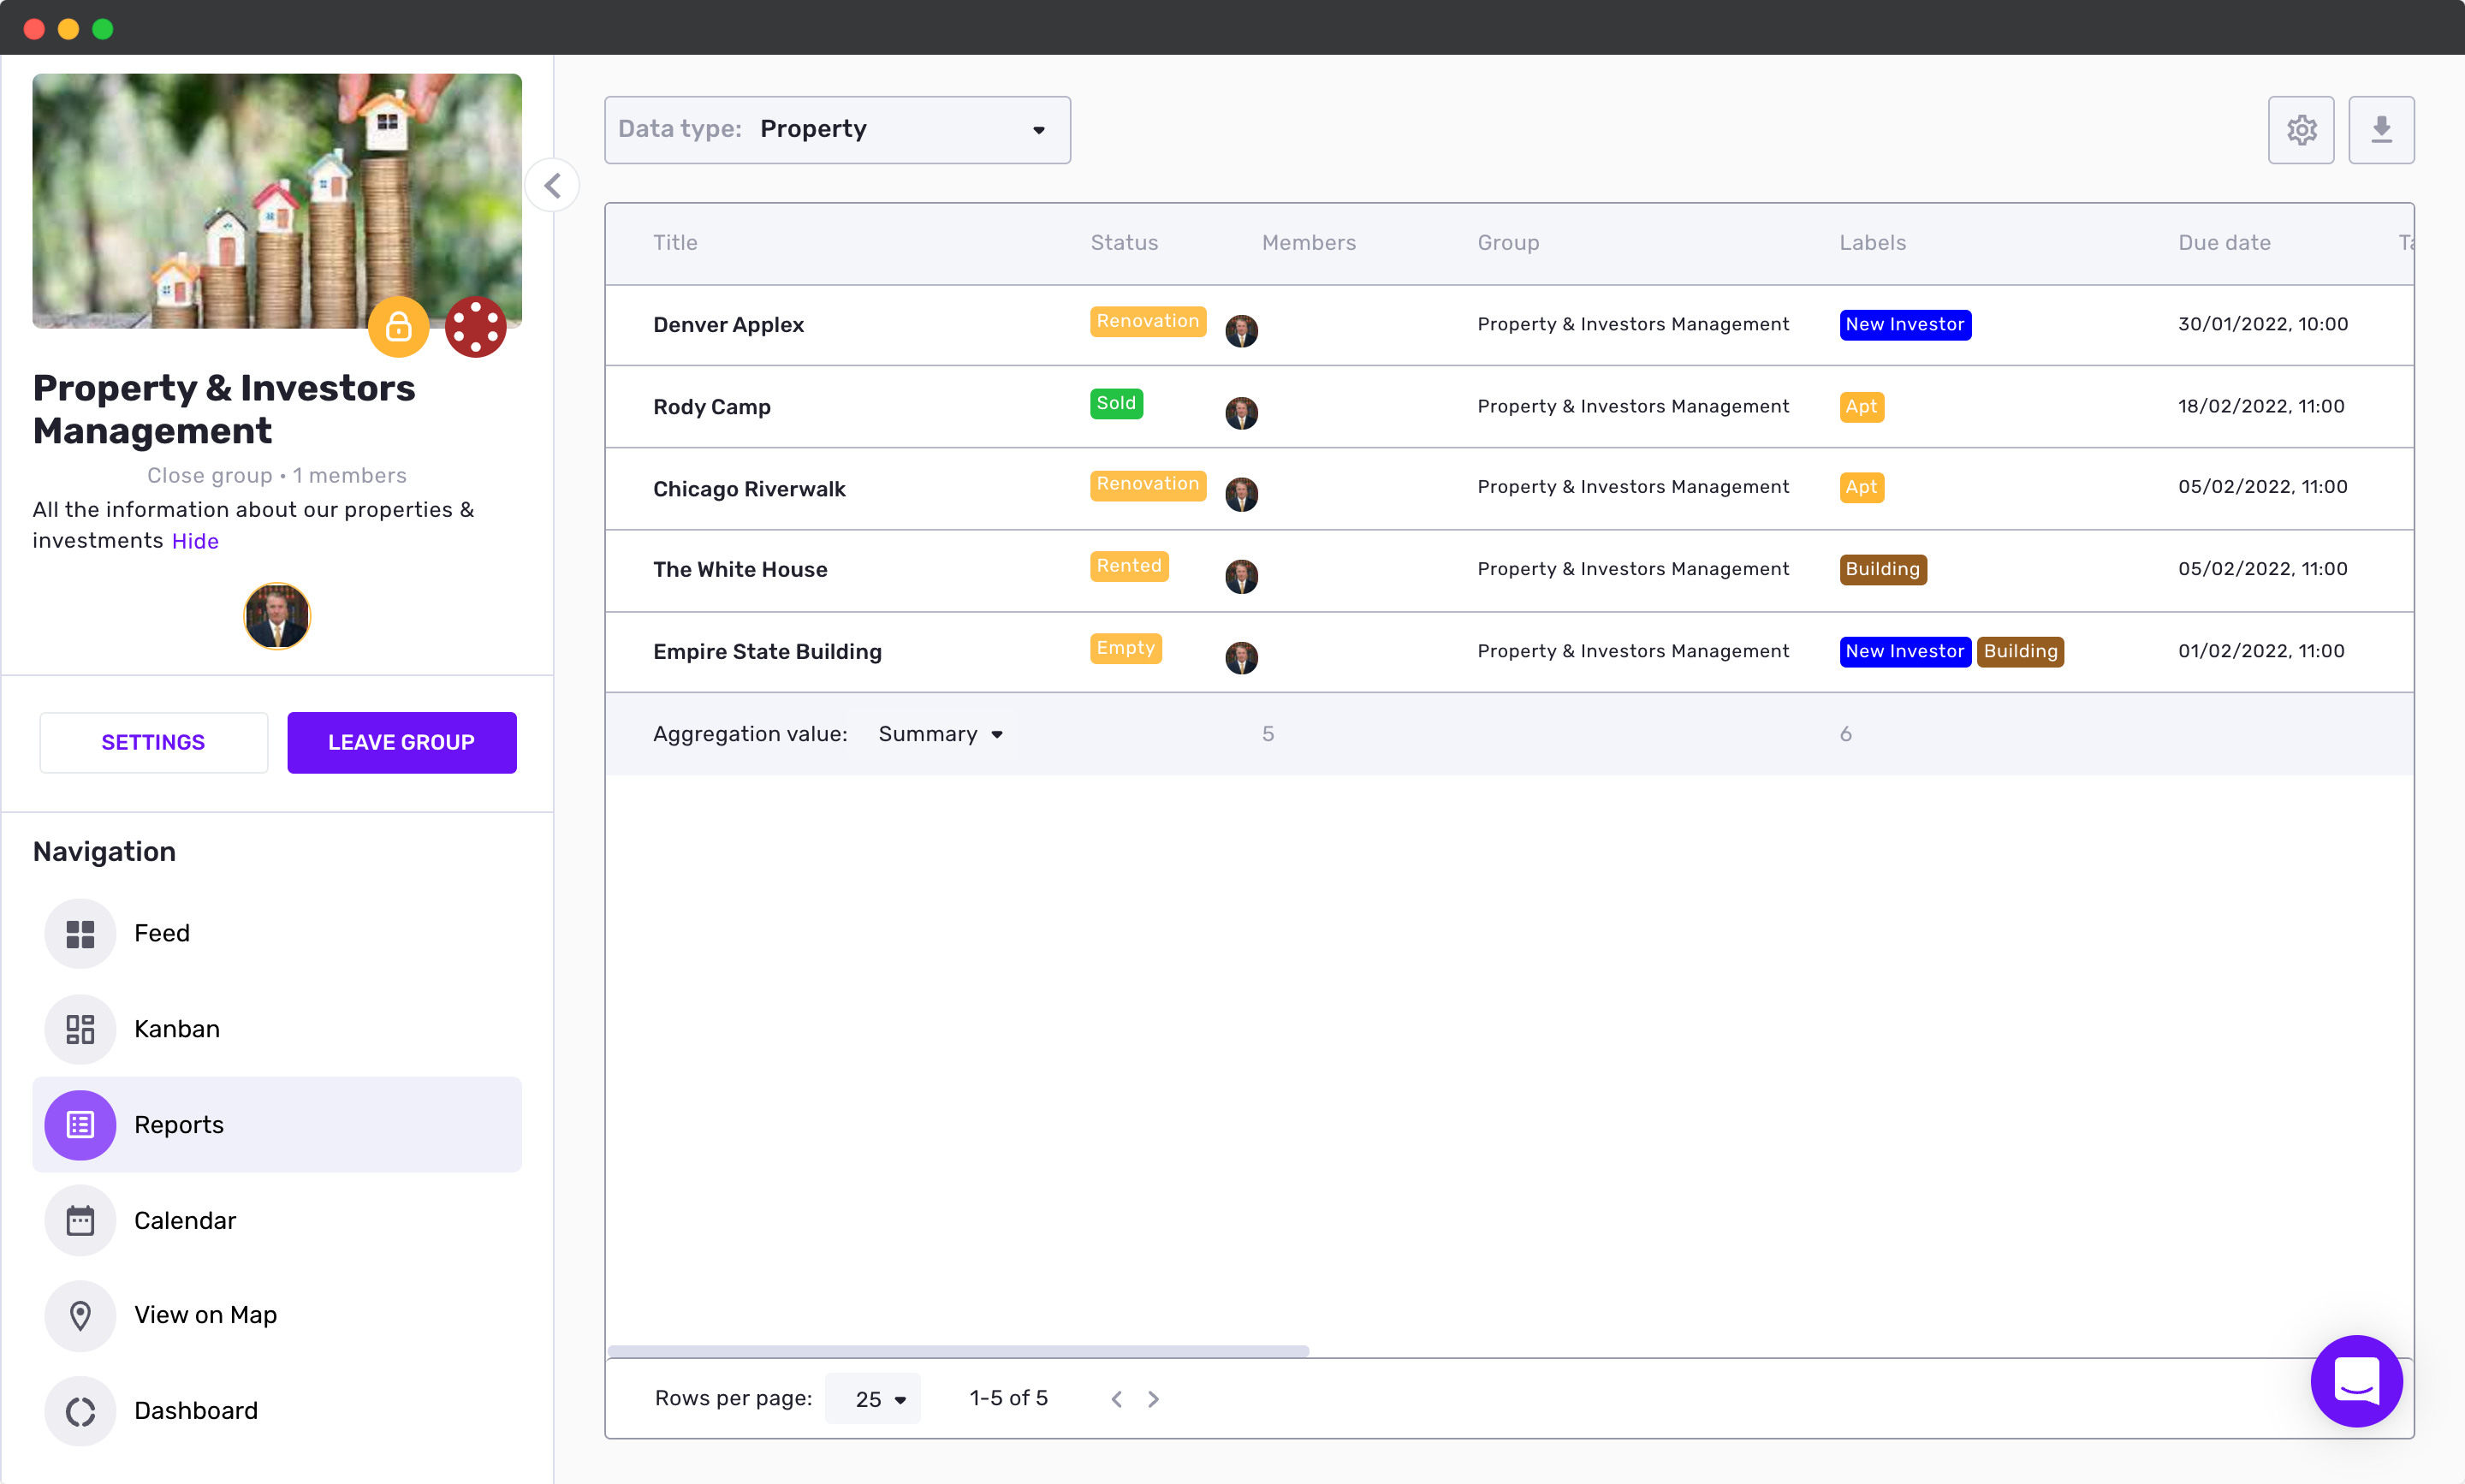Open the View on Map pin icon
2465x1484 pixels.
point(80,1315)
